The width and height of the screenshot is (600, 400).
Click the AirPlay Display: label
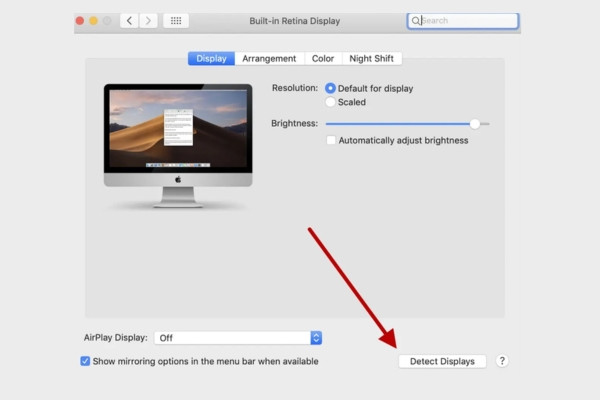click(x=116, y=338)
